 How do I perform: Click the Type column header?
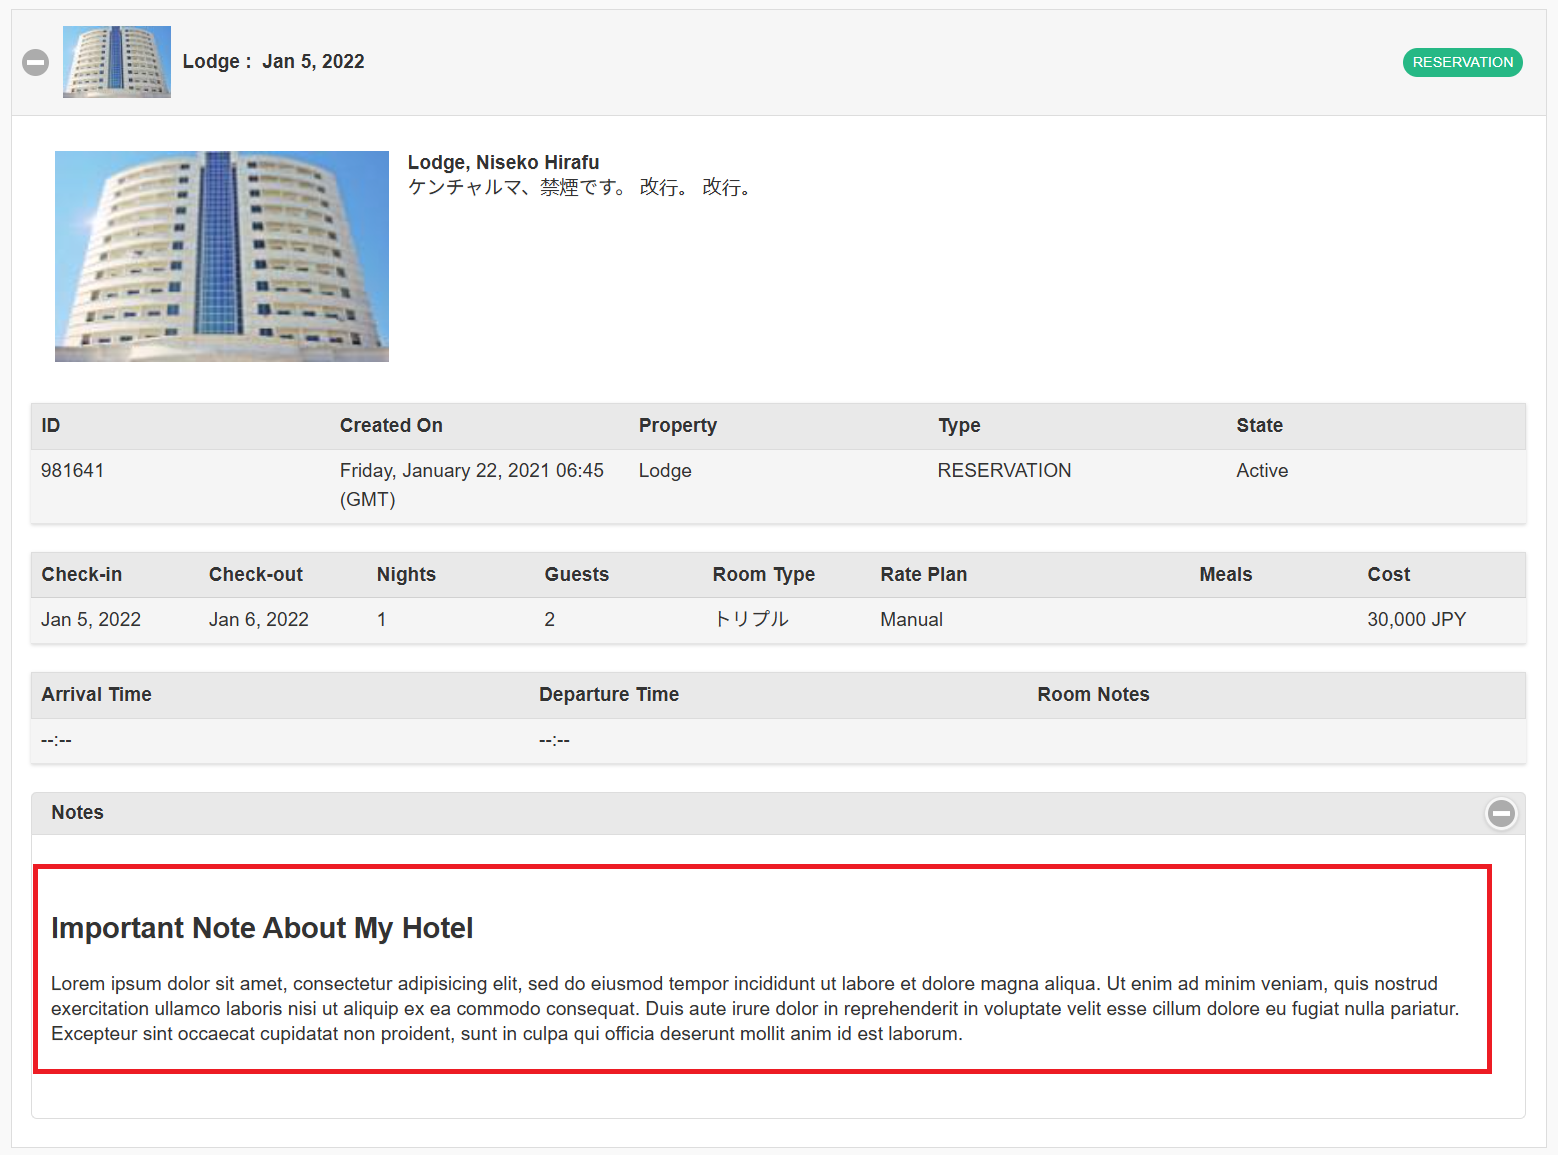point(959,426)
